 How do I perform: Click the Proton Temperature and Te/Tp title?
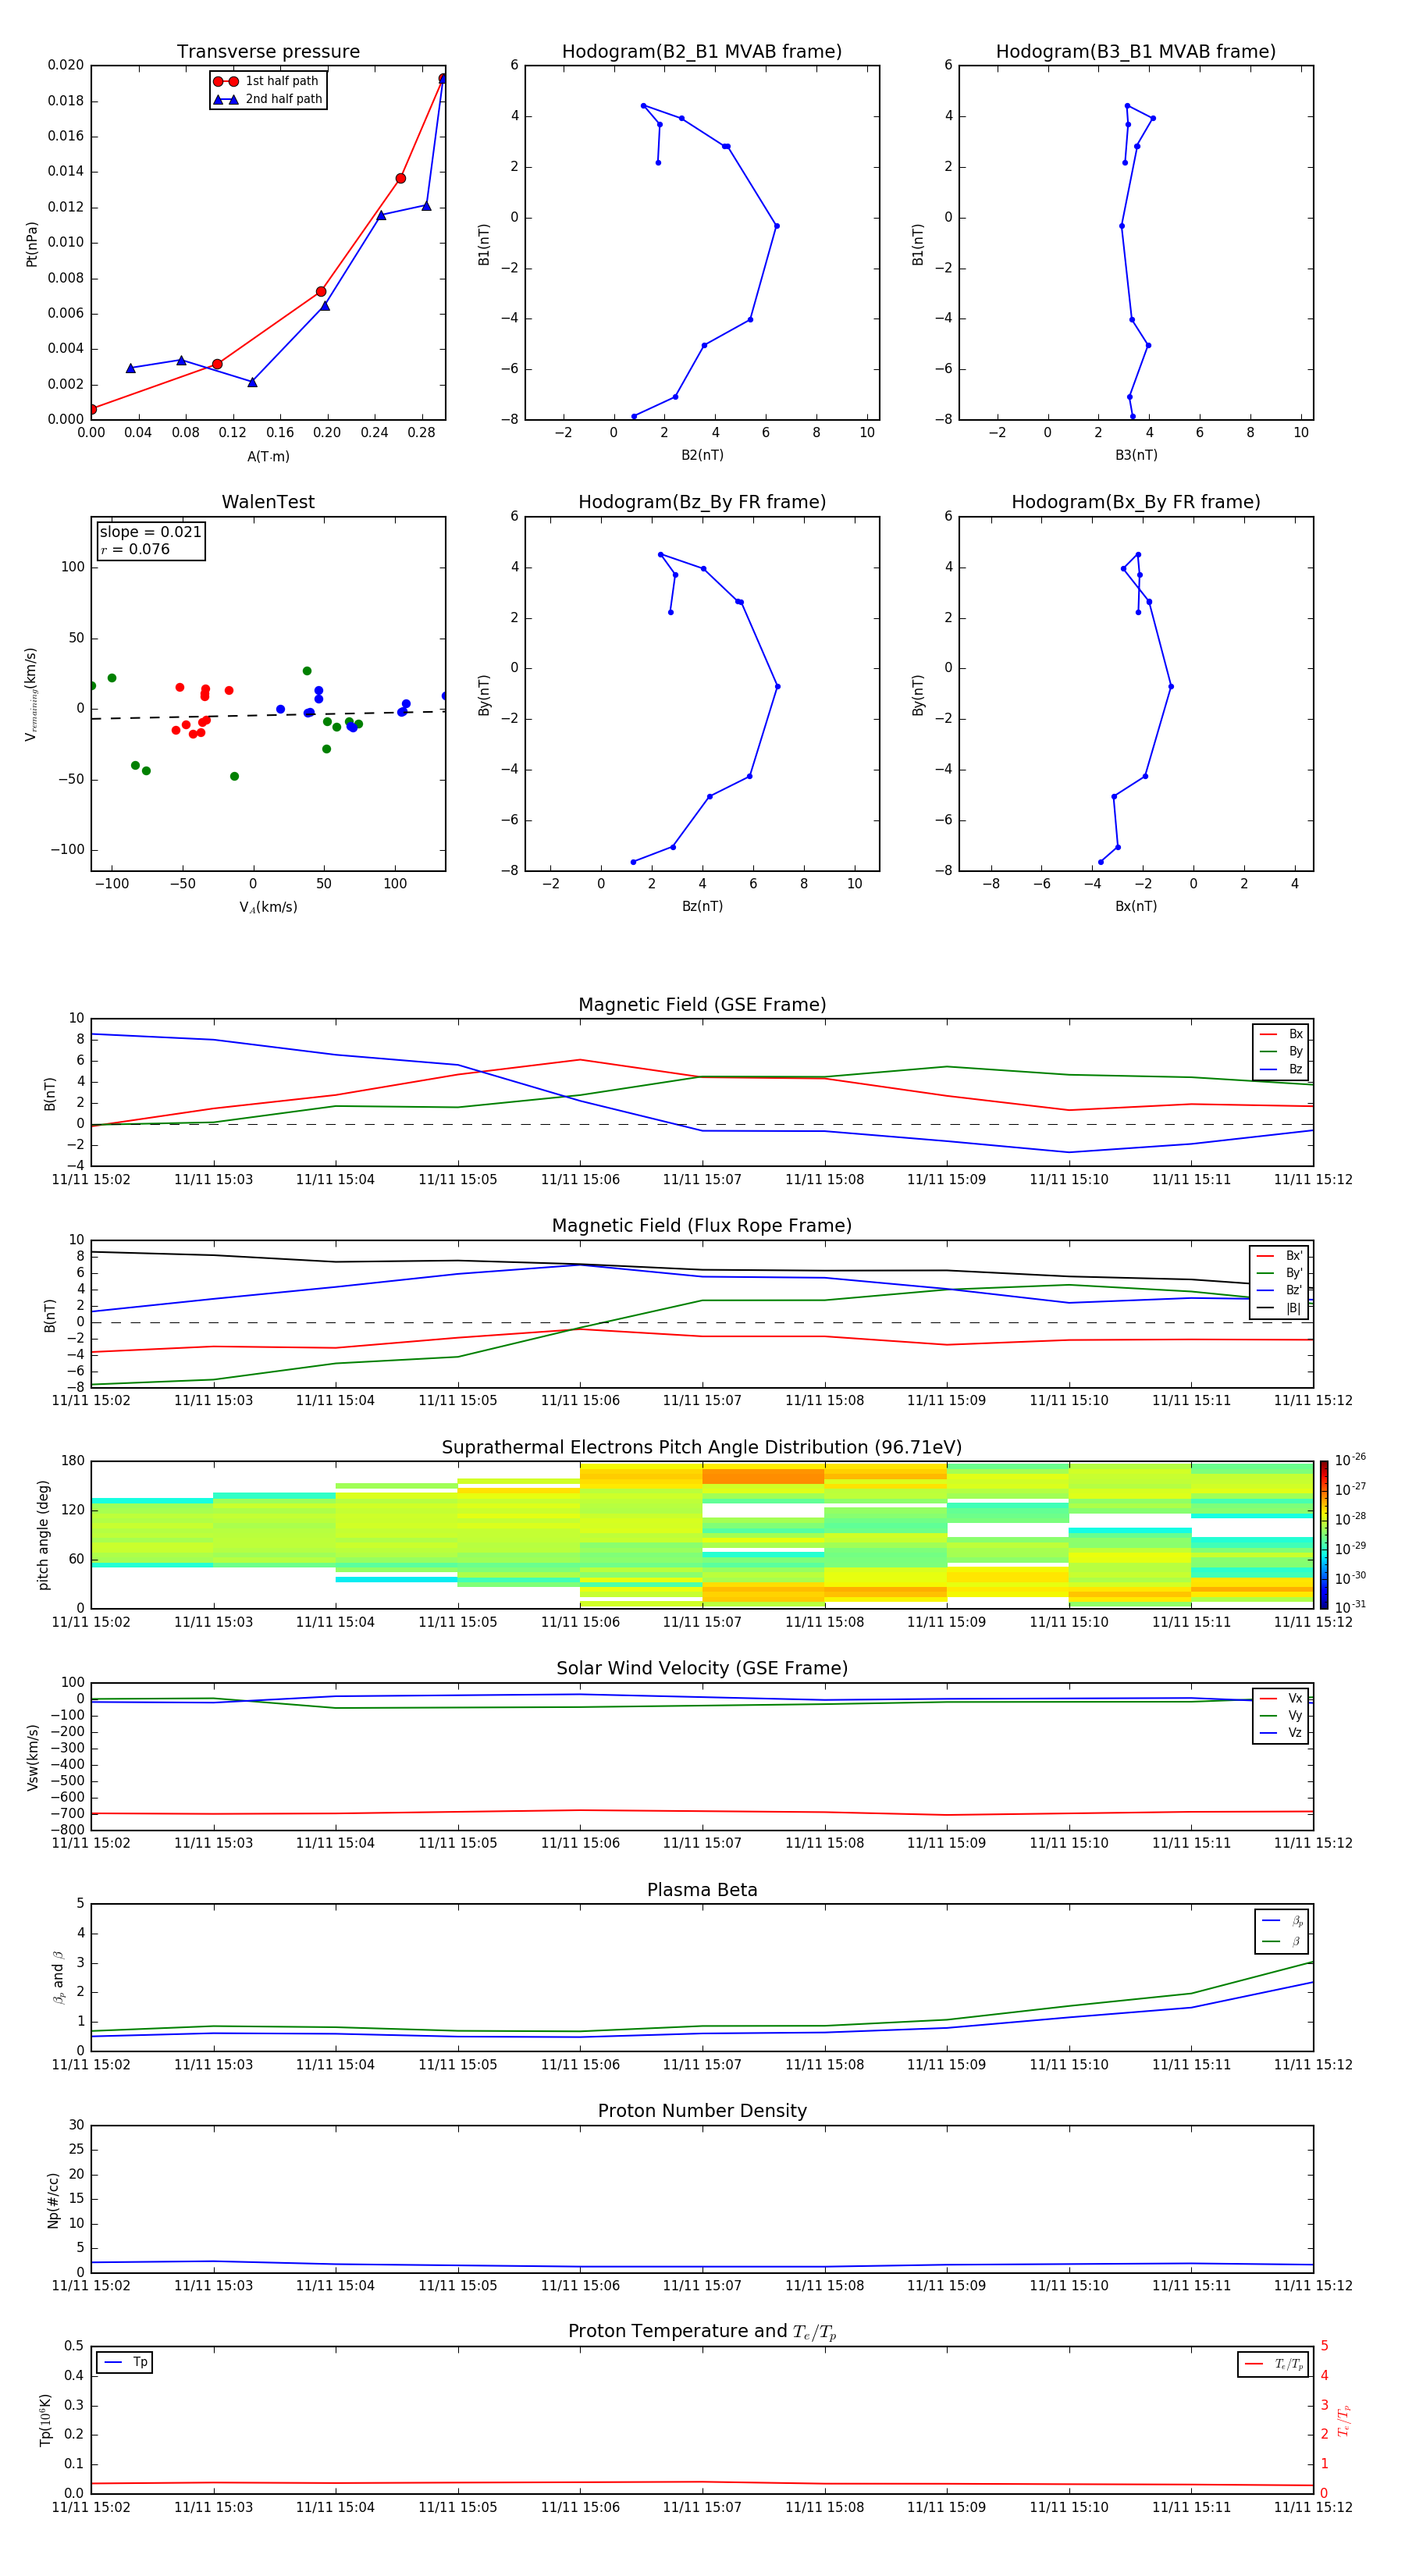click(702, 2333)
